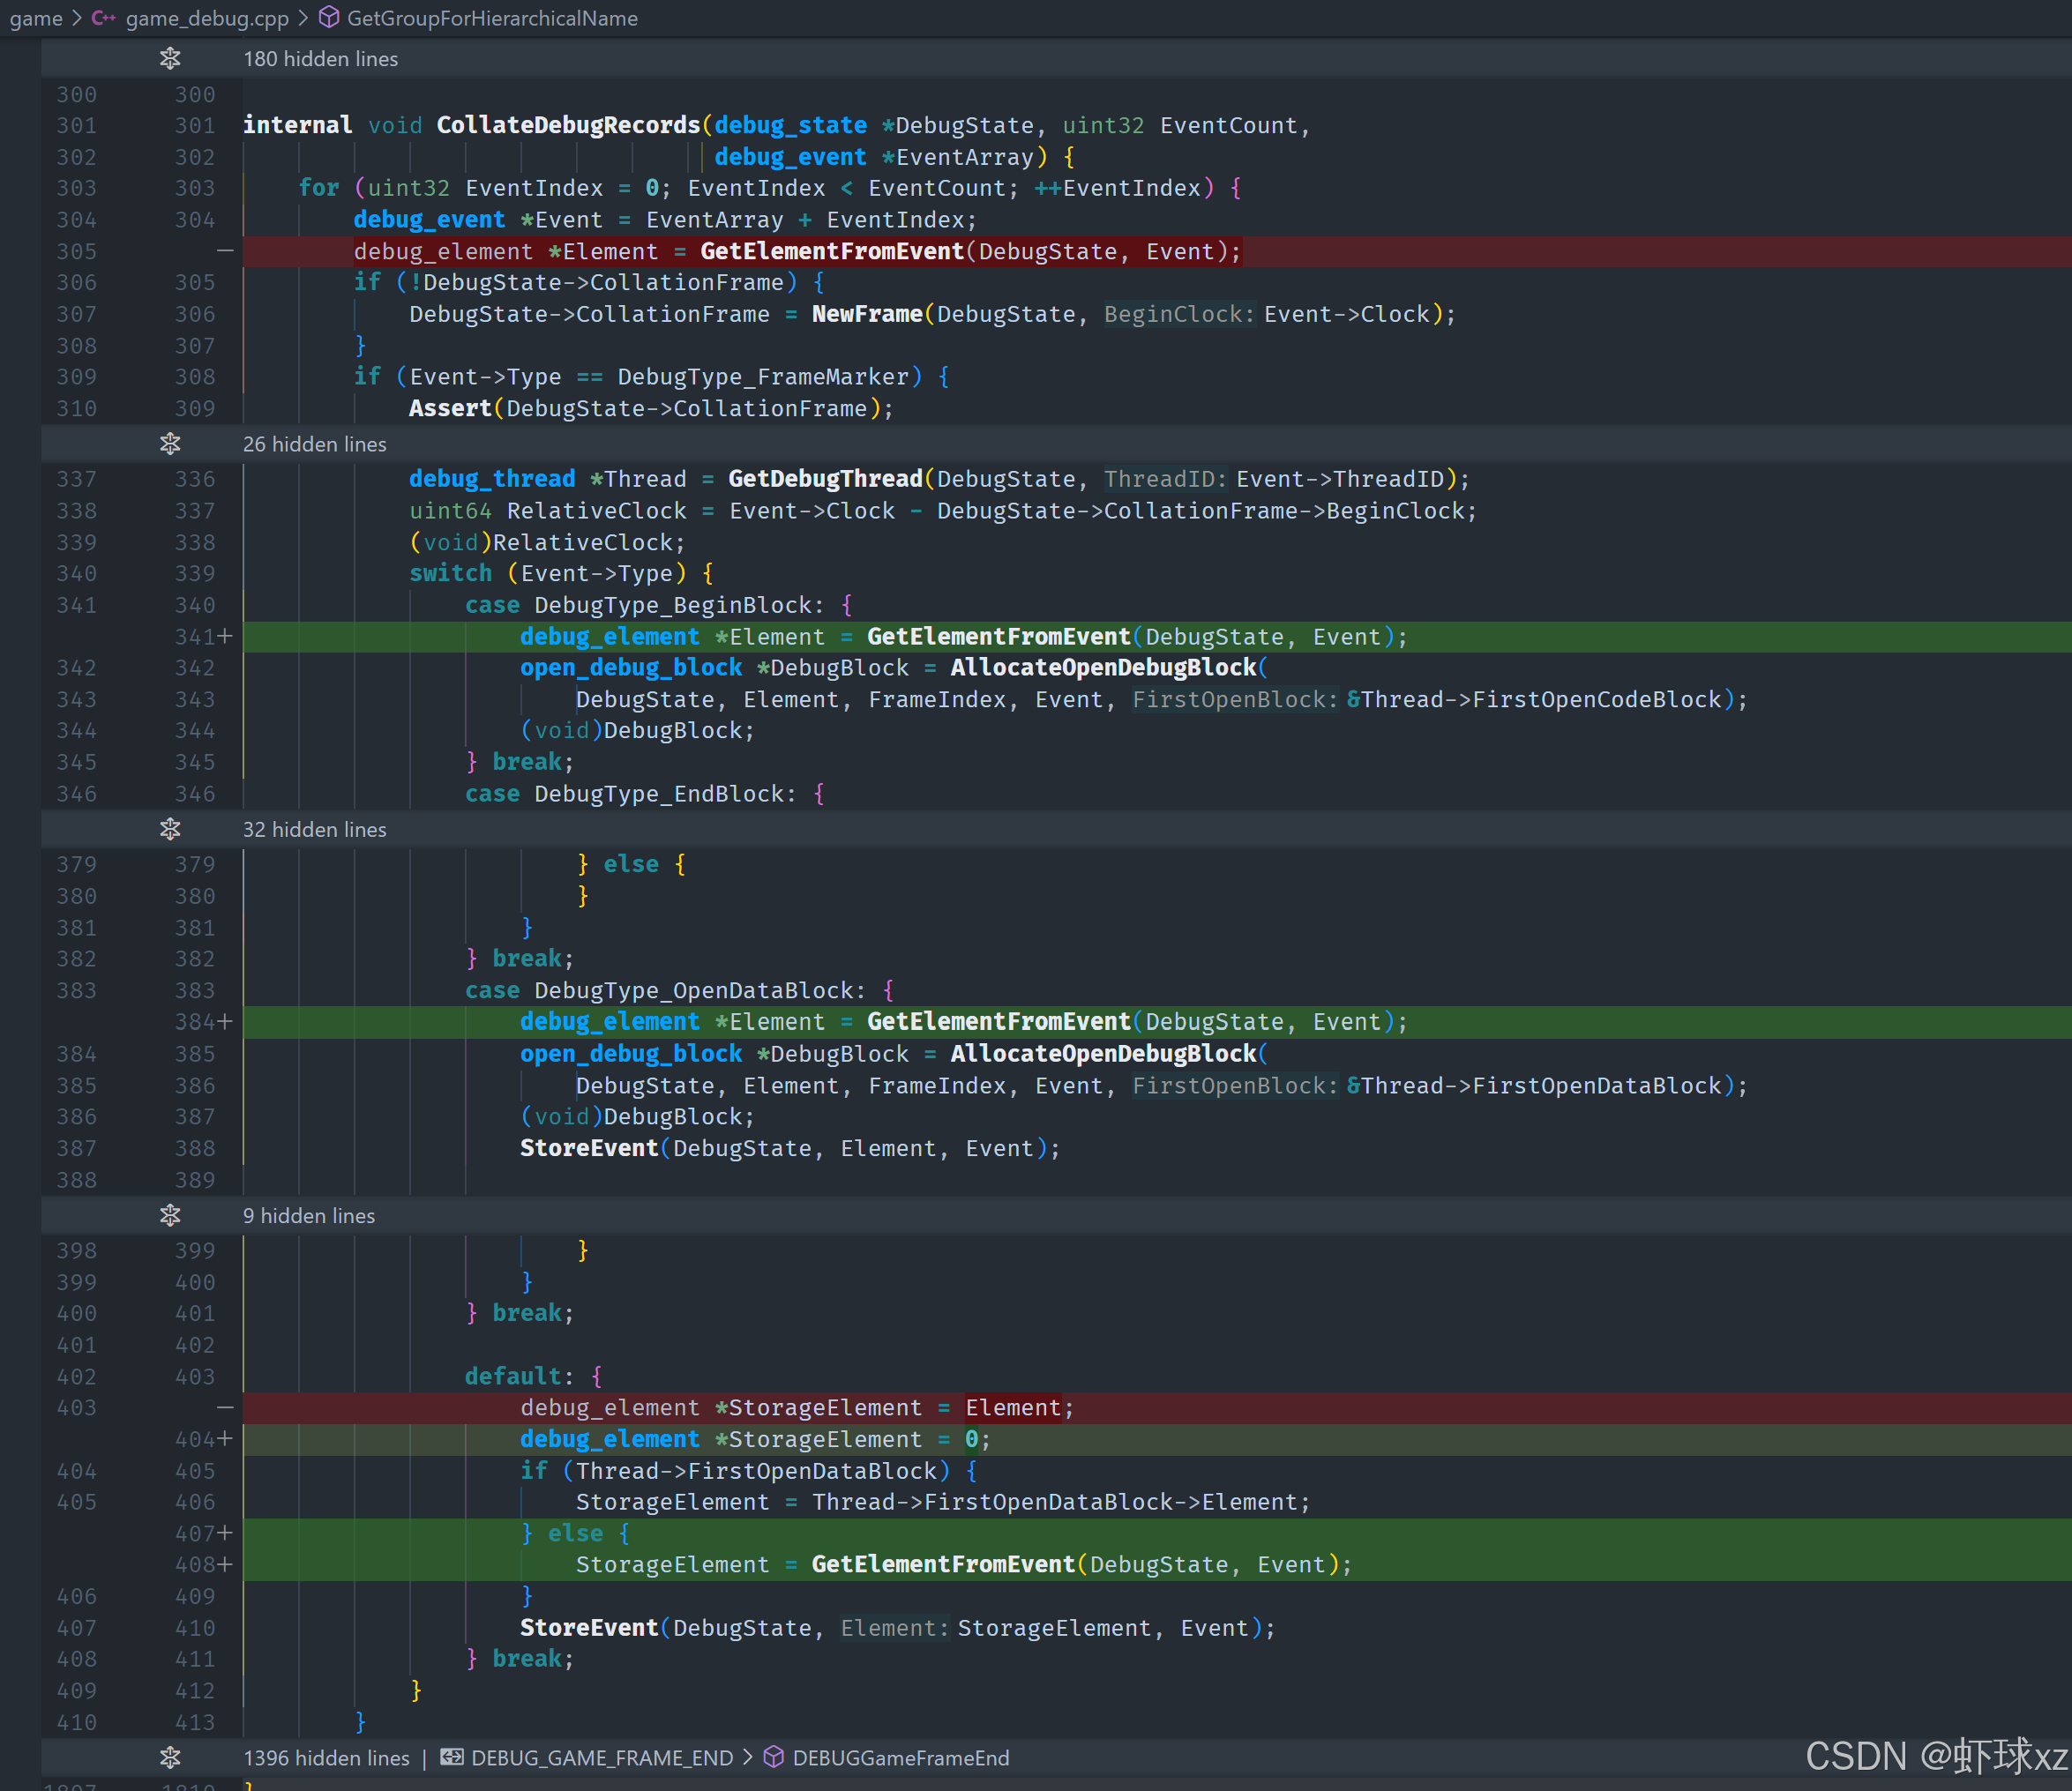The image size is (2072, 1791).
Task: Click unfold icon beside 9 hidden lines
Action: coord(170,1215)
